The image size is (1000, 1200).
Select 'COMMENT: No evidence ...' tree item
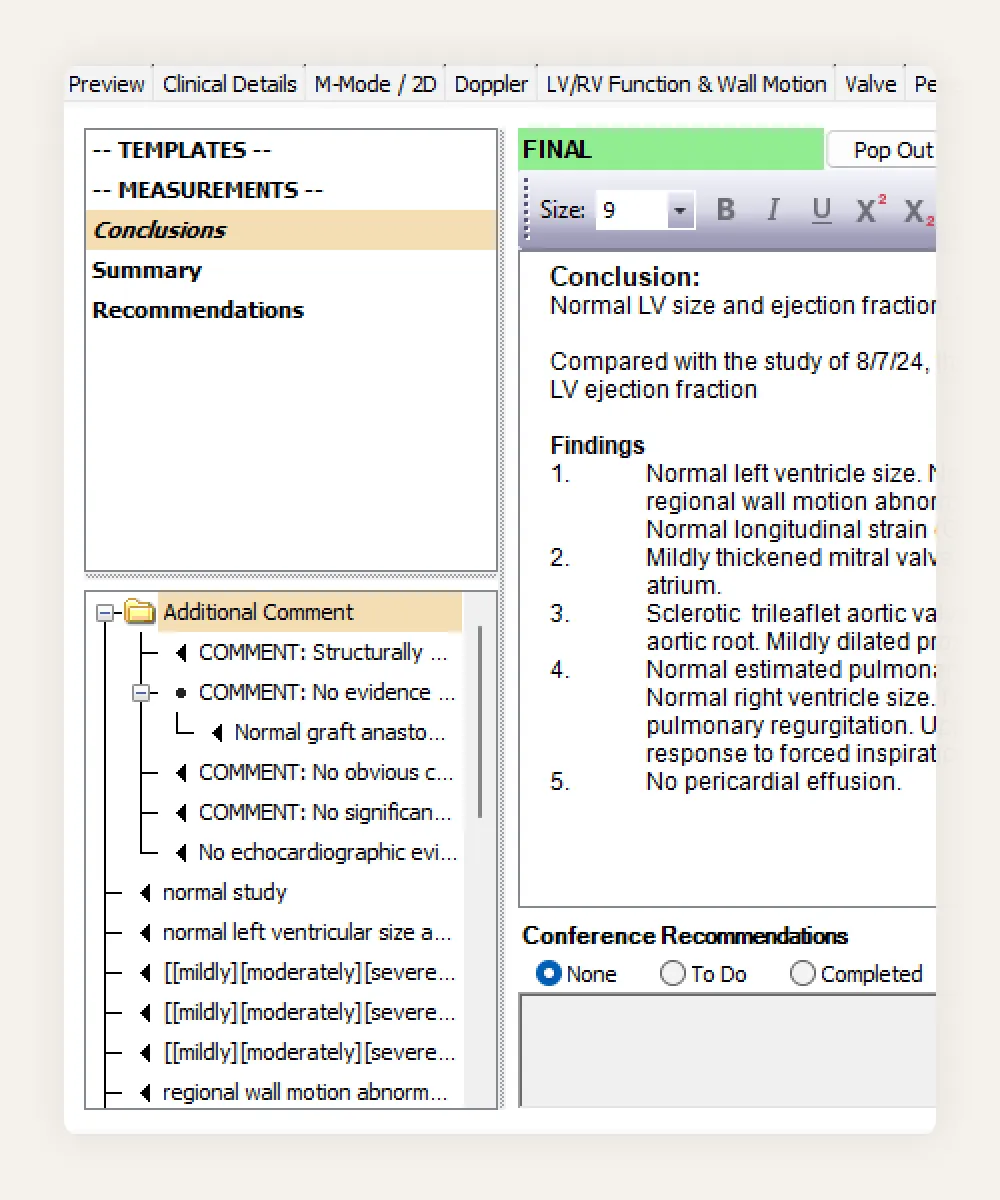tap(327, 692)
